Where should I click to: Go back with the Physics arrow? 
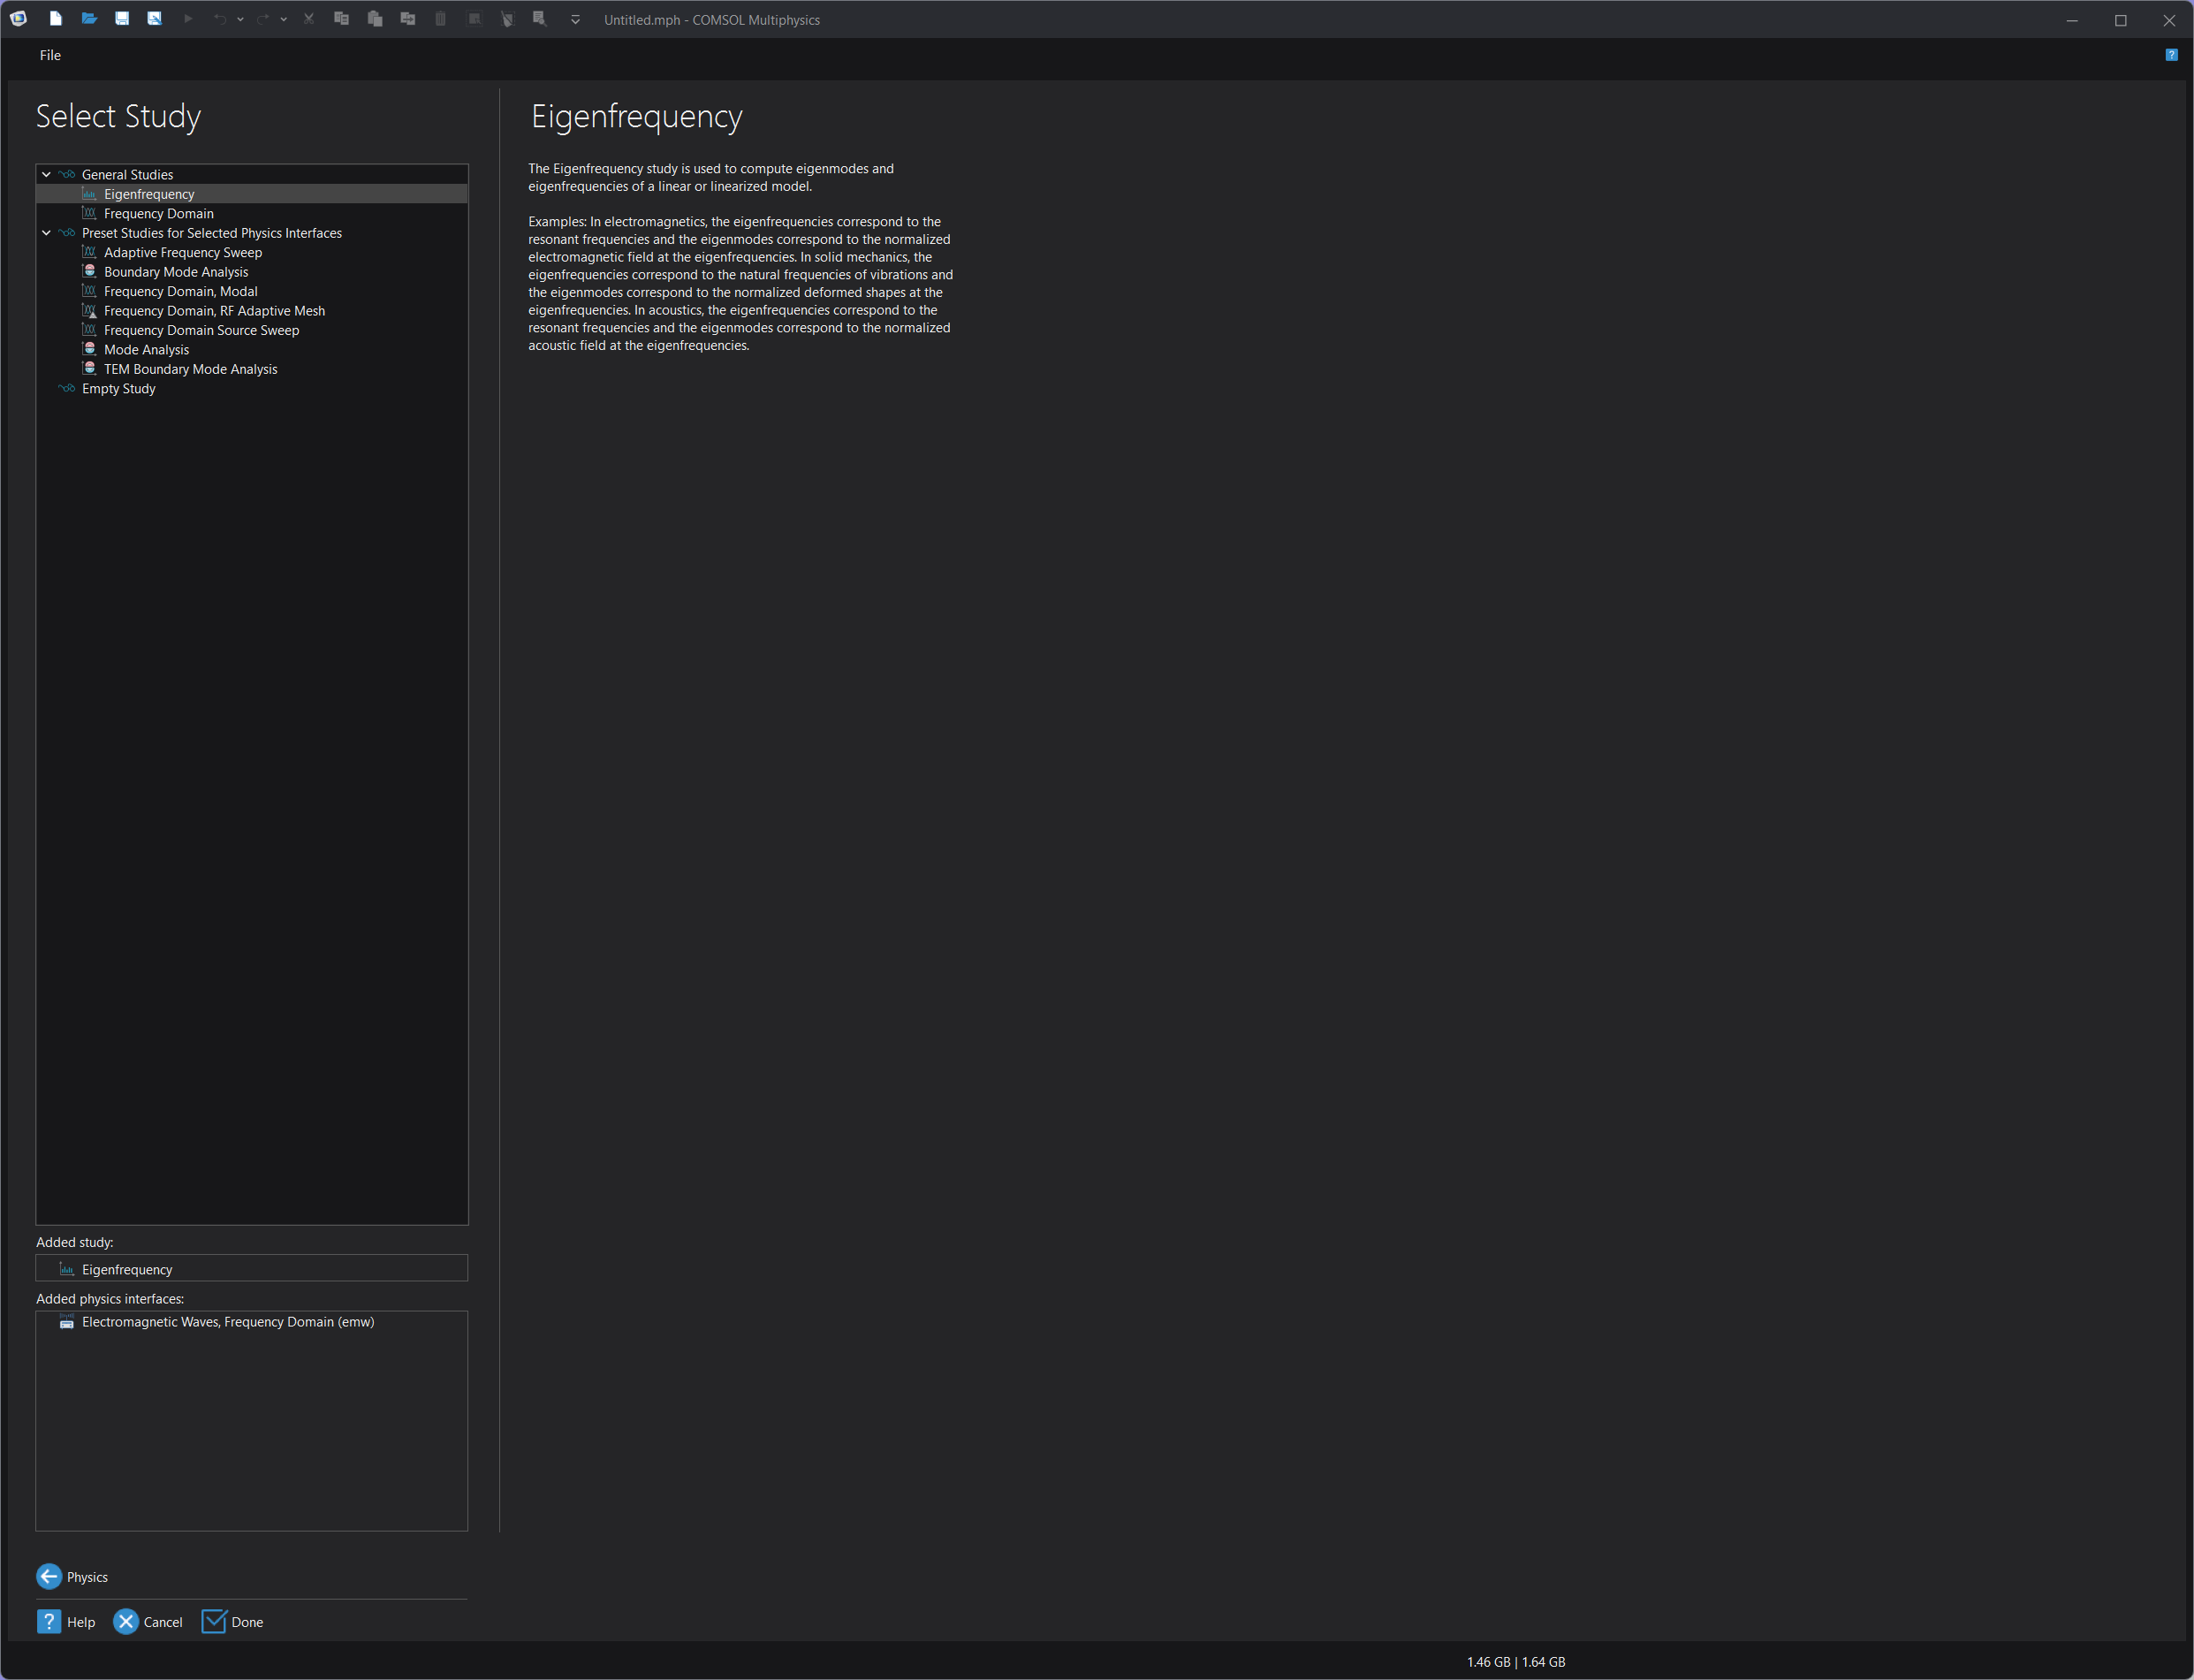pos(49,1576)
